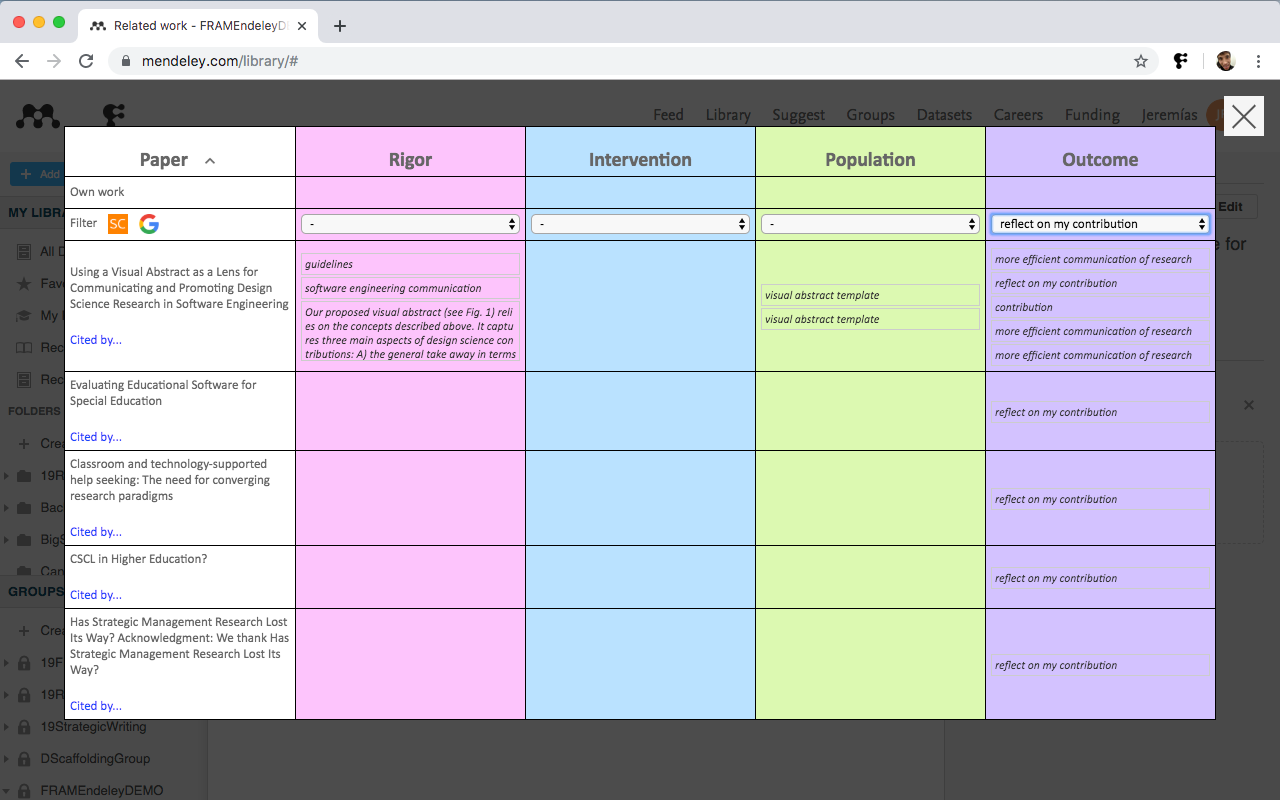Click the Google search filter icon
1280x800 pixels.
point(149,224)
